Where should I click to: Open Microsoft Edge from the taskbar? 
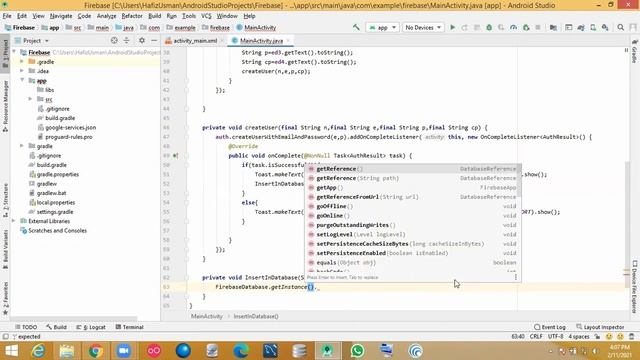click(241, 351)
